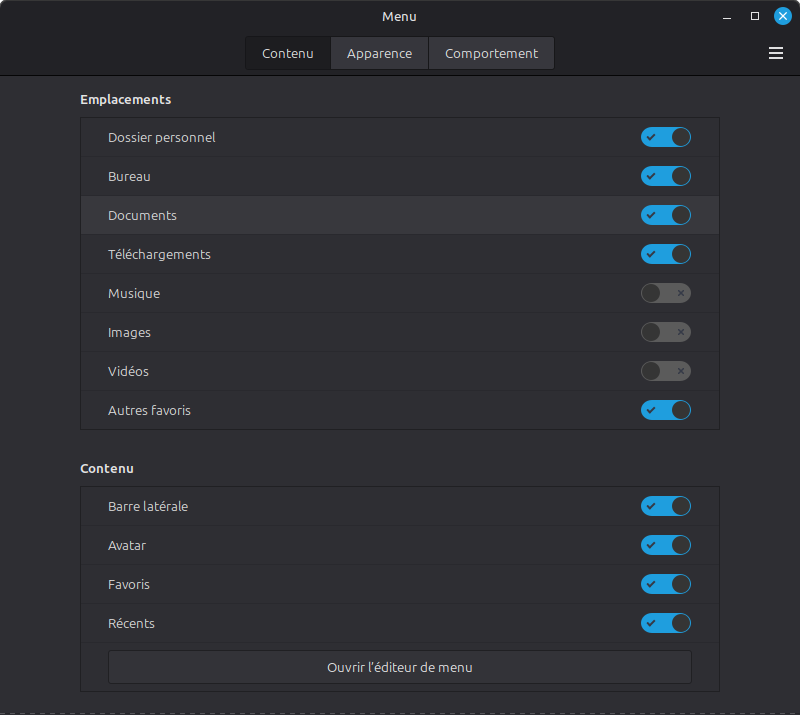The width and height of the screenshot is (800, 715).
Task: Turn off the Bureau switch
Action: coord(665,176)
